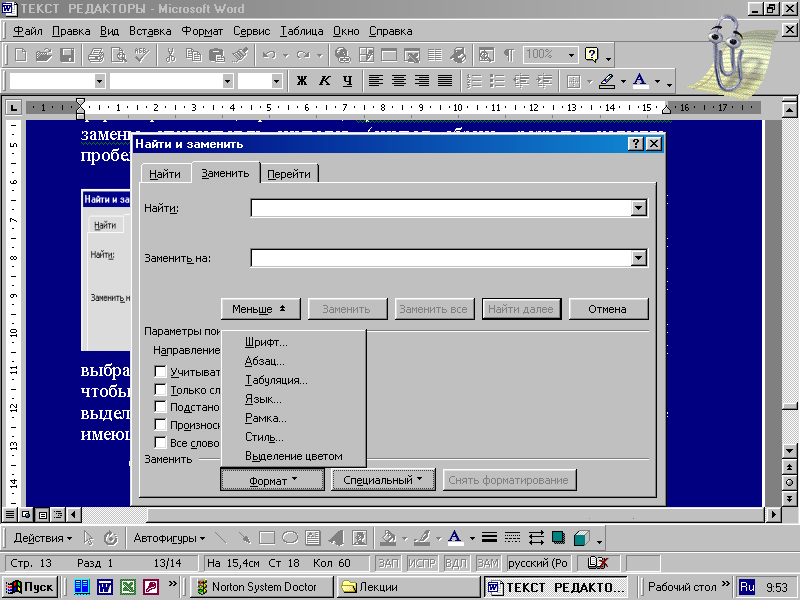800x600 pixels.
Task: Click the 'Отмена' button
Action: (608, 309)
